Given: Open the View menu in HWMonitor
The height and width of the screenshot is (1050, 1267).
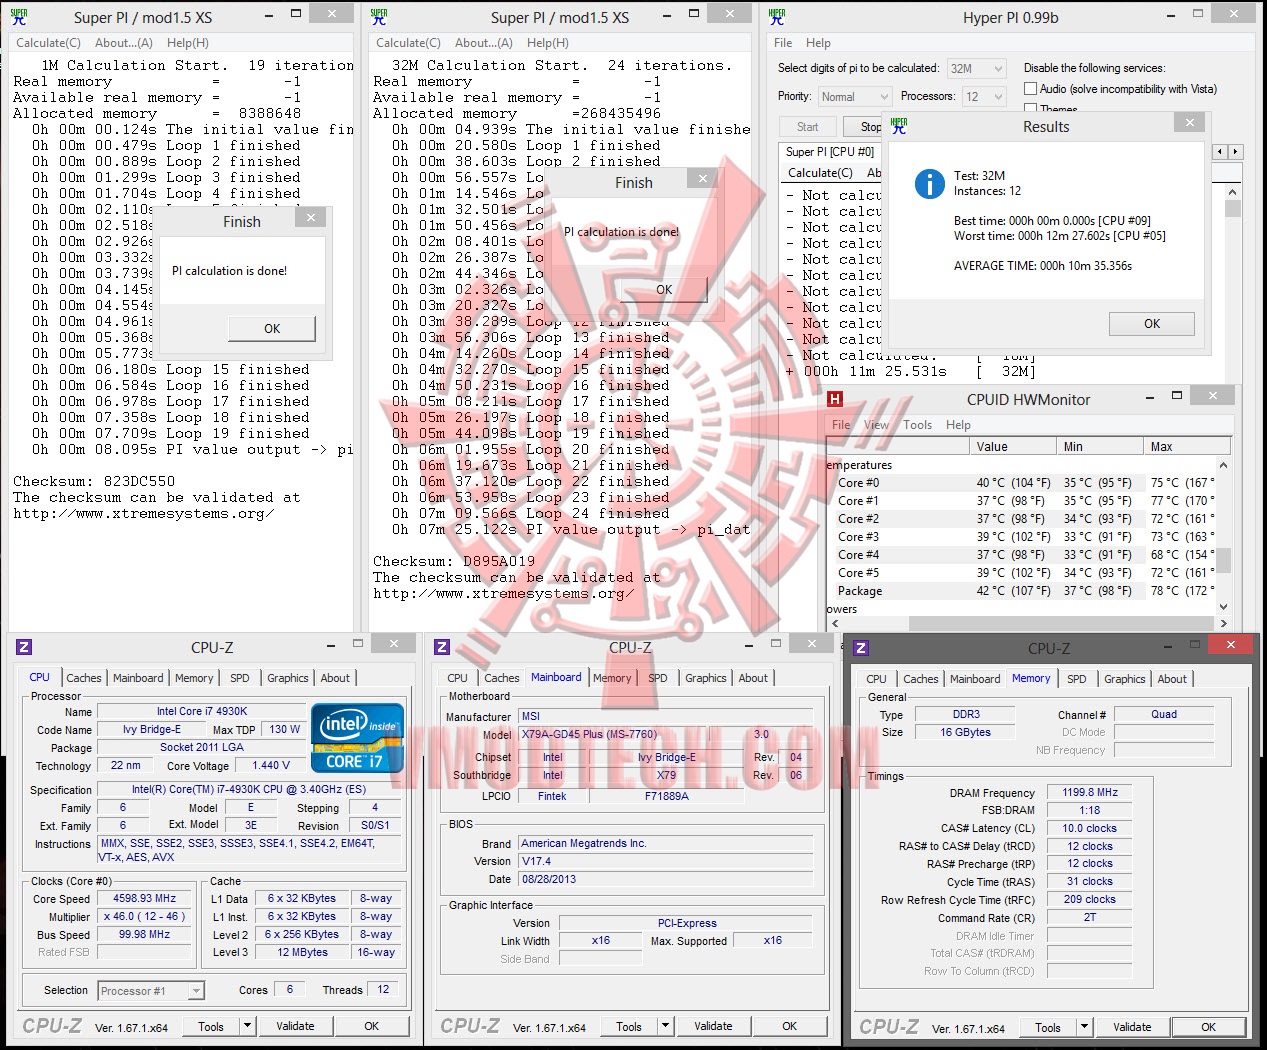Looking at the screenshot, I should click(x=877, y=425).
